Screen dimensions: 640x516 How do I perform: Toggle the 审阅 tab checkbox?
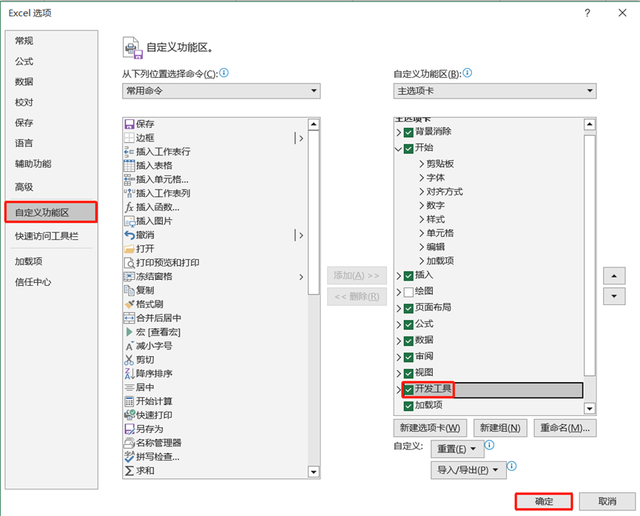click(x=409, y=357)
